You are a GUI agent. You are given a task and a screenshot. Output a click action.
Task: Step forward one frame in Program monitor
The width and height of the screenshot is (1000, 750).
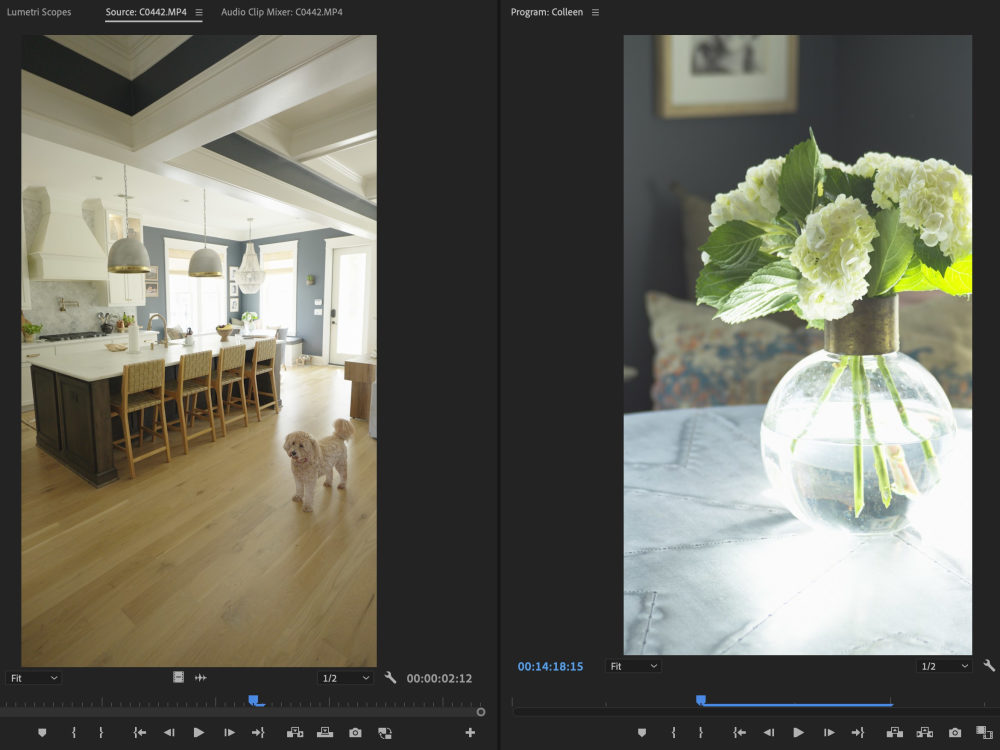coord(828,733)
